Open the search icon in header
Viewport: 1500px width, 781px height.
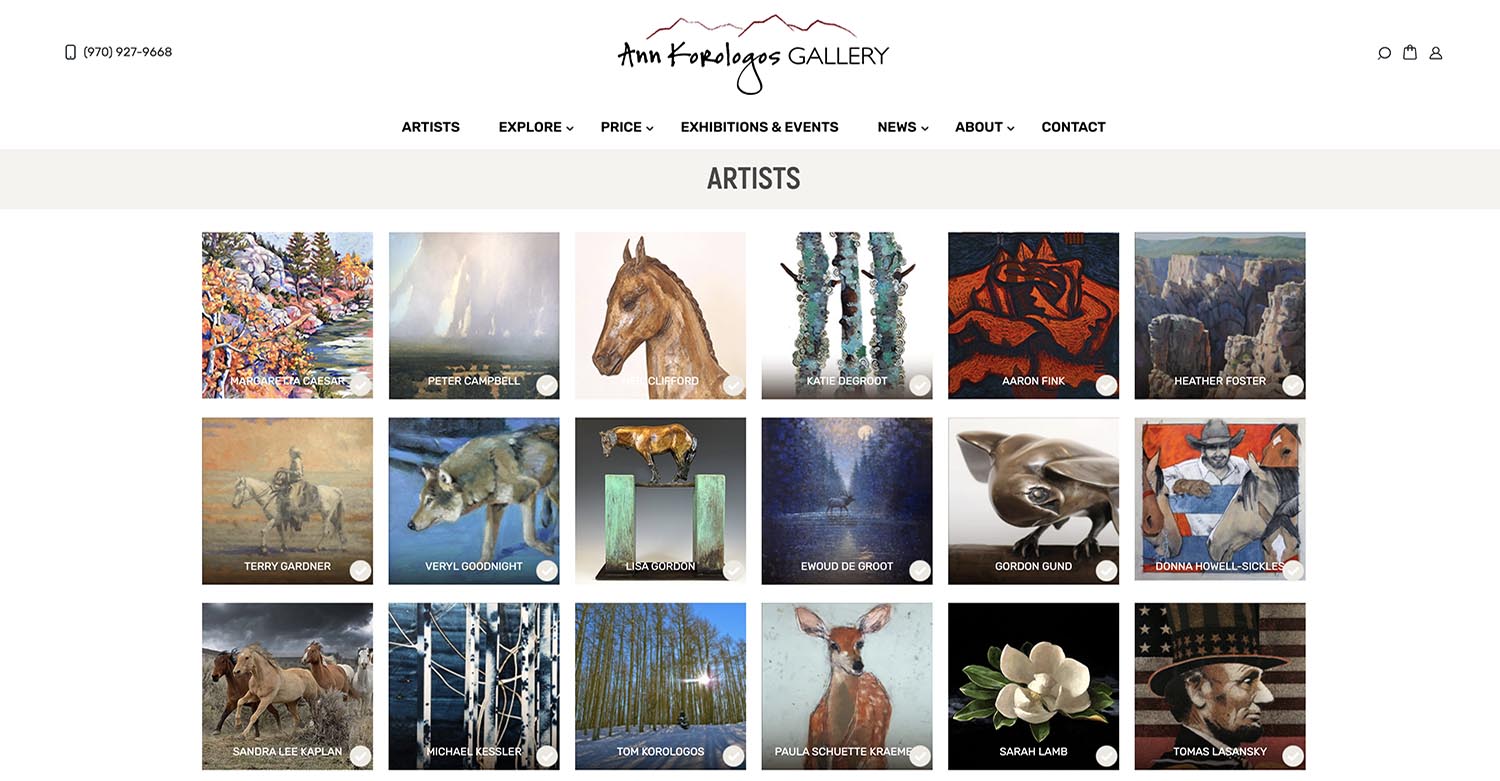[1384, 53]
